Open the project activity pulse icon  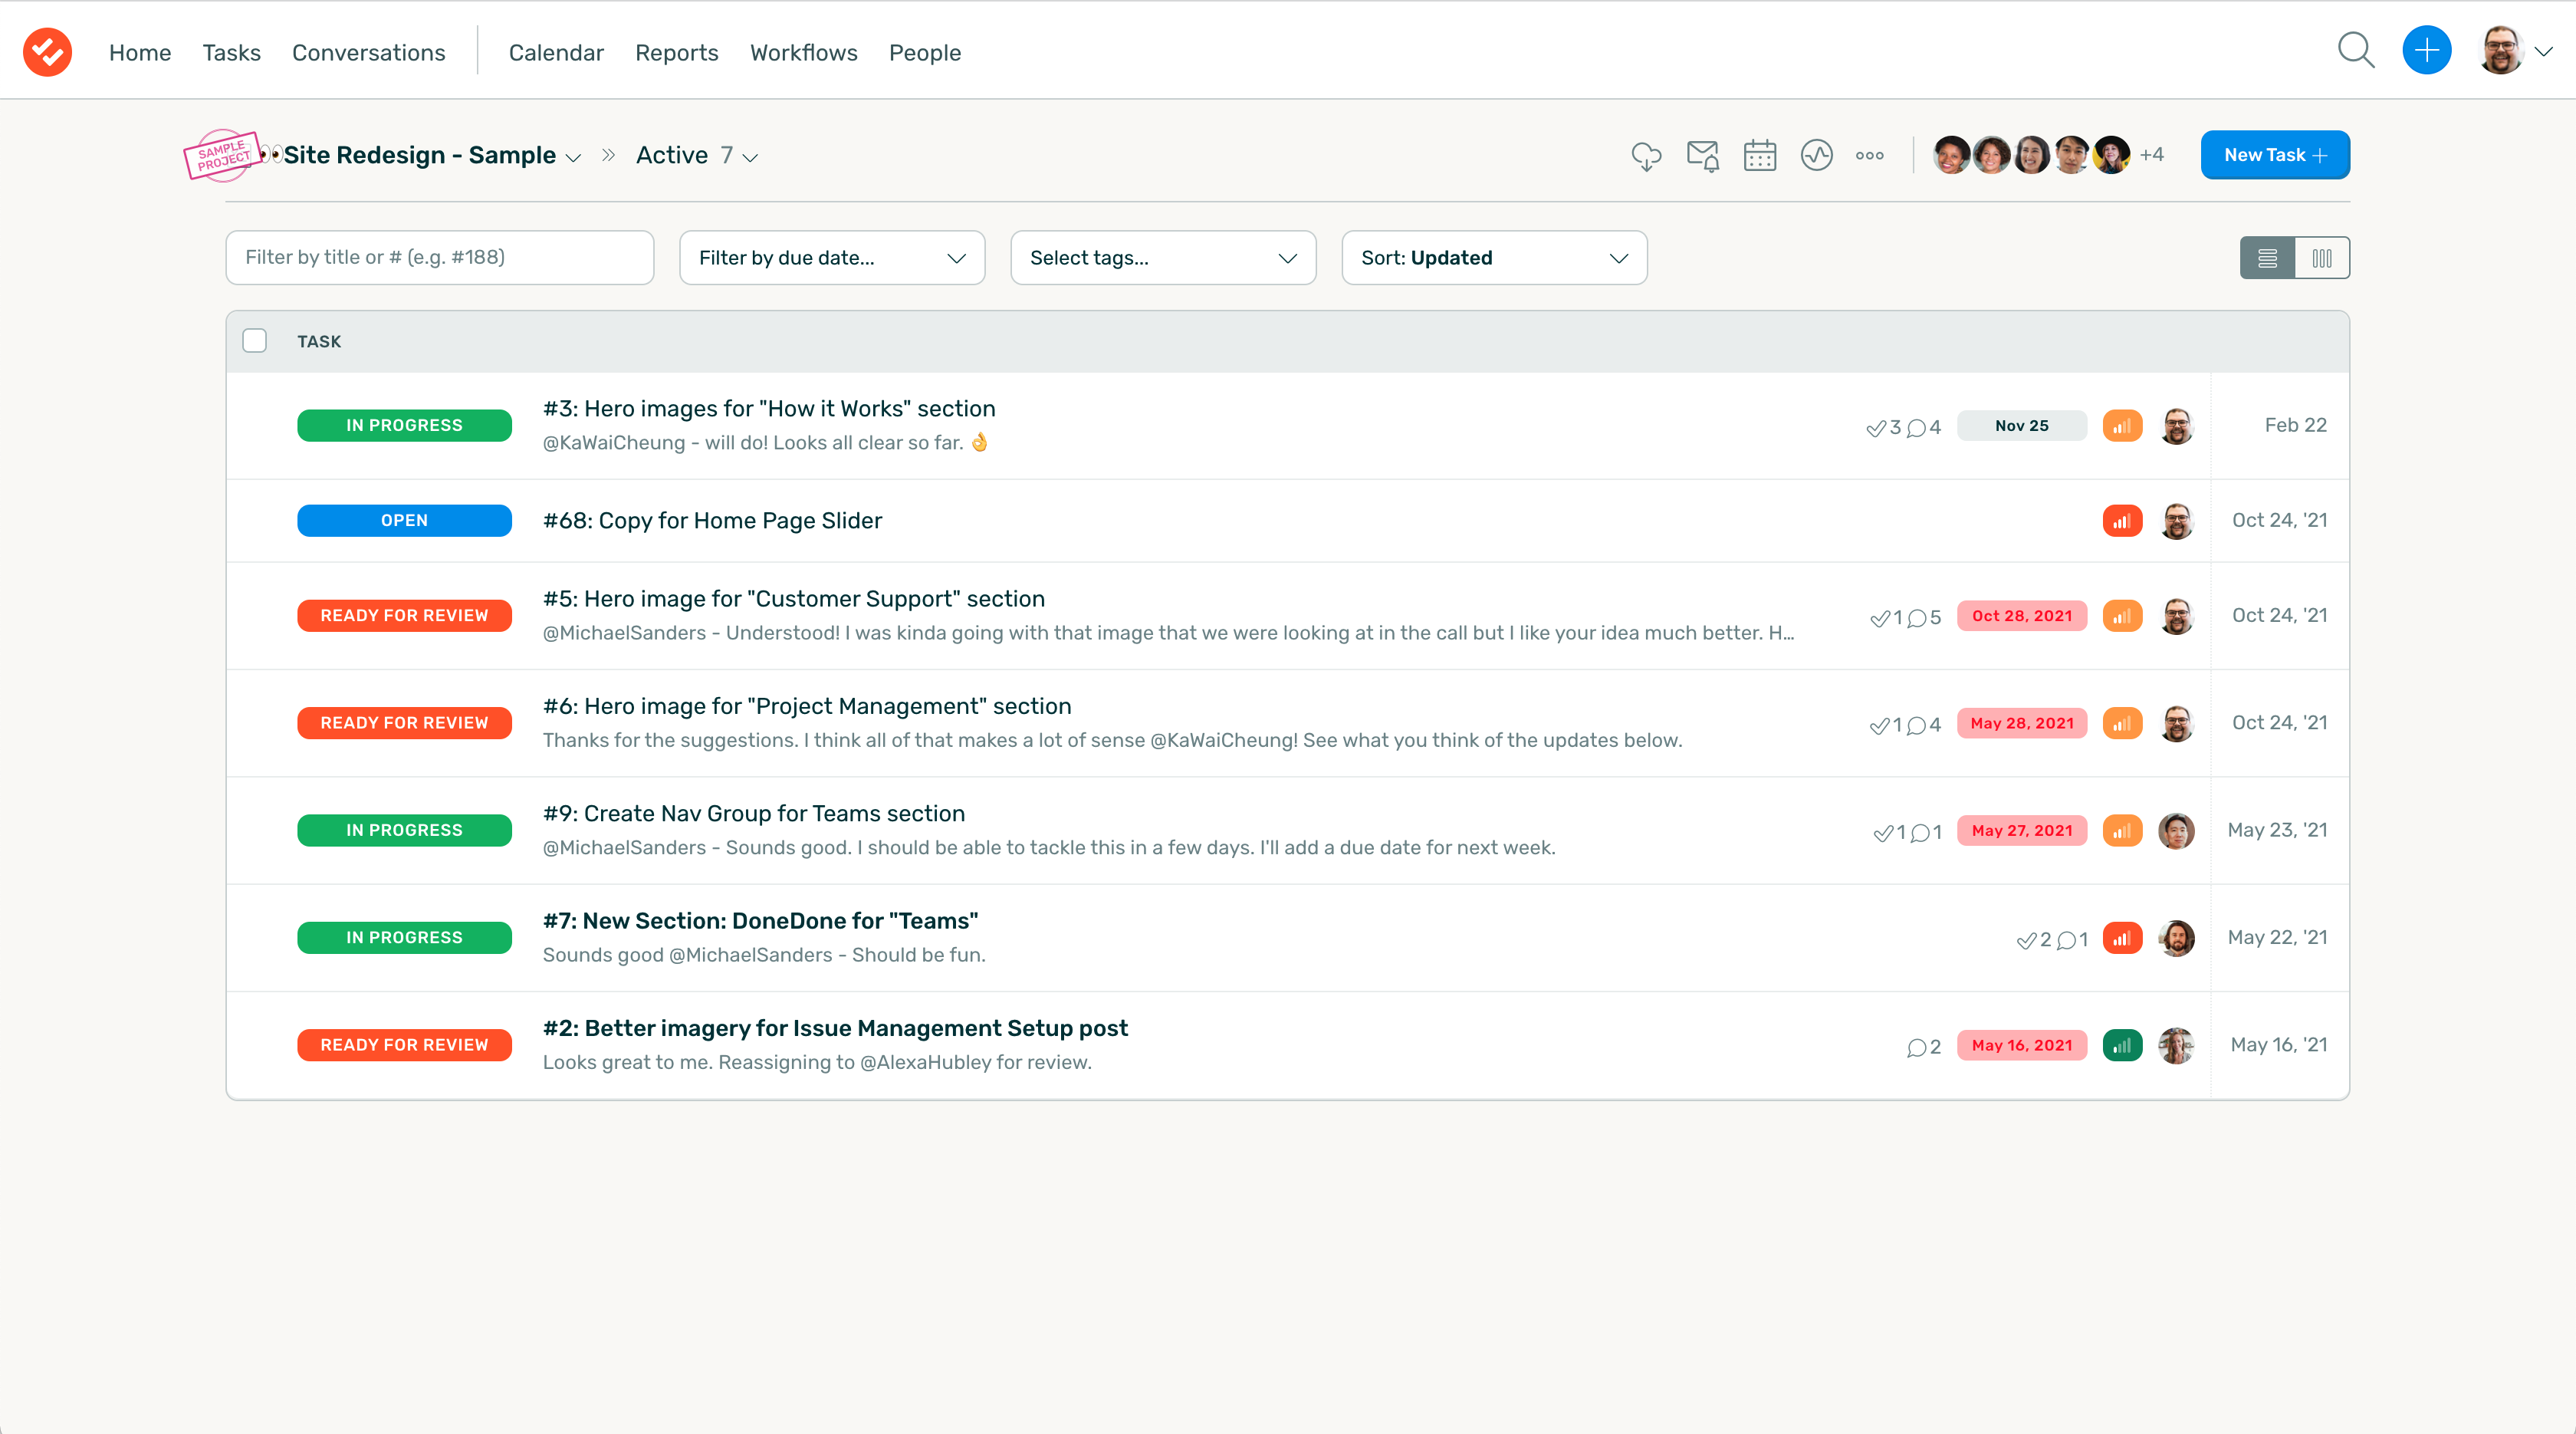coord(1817,155)
